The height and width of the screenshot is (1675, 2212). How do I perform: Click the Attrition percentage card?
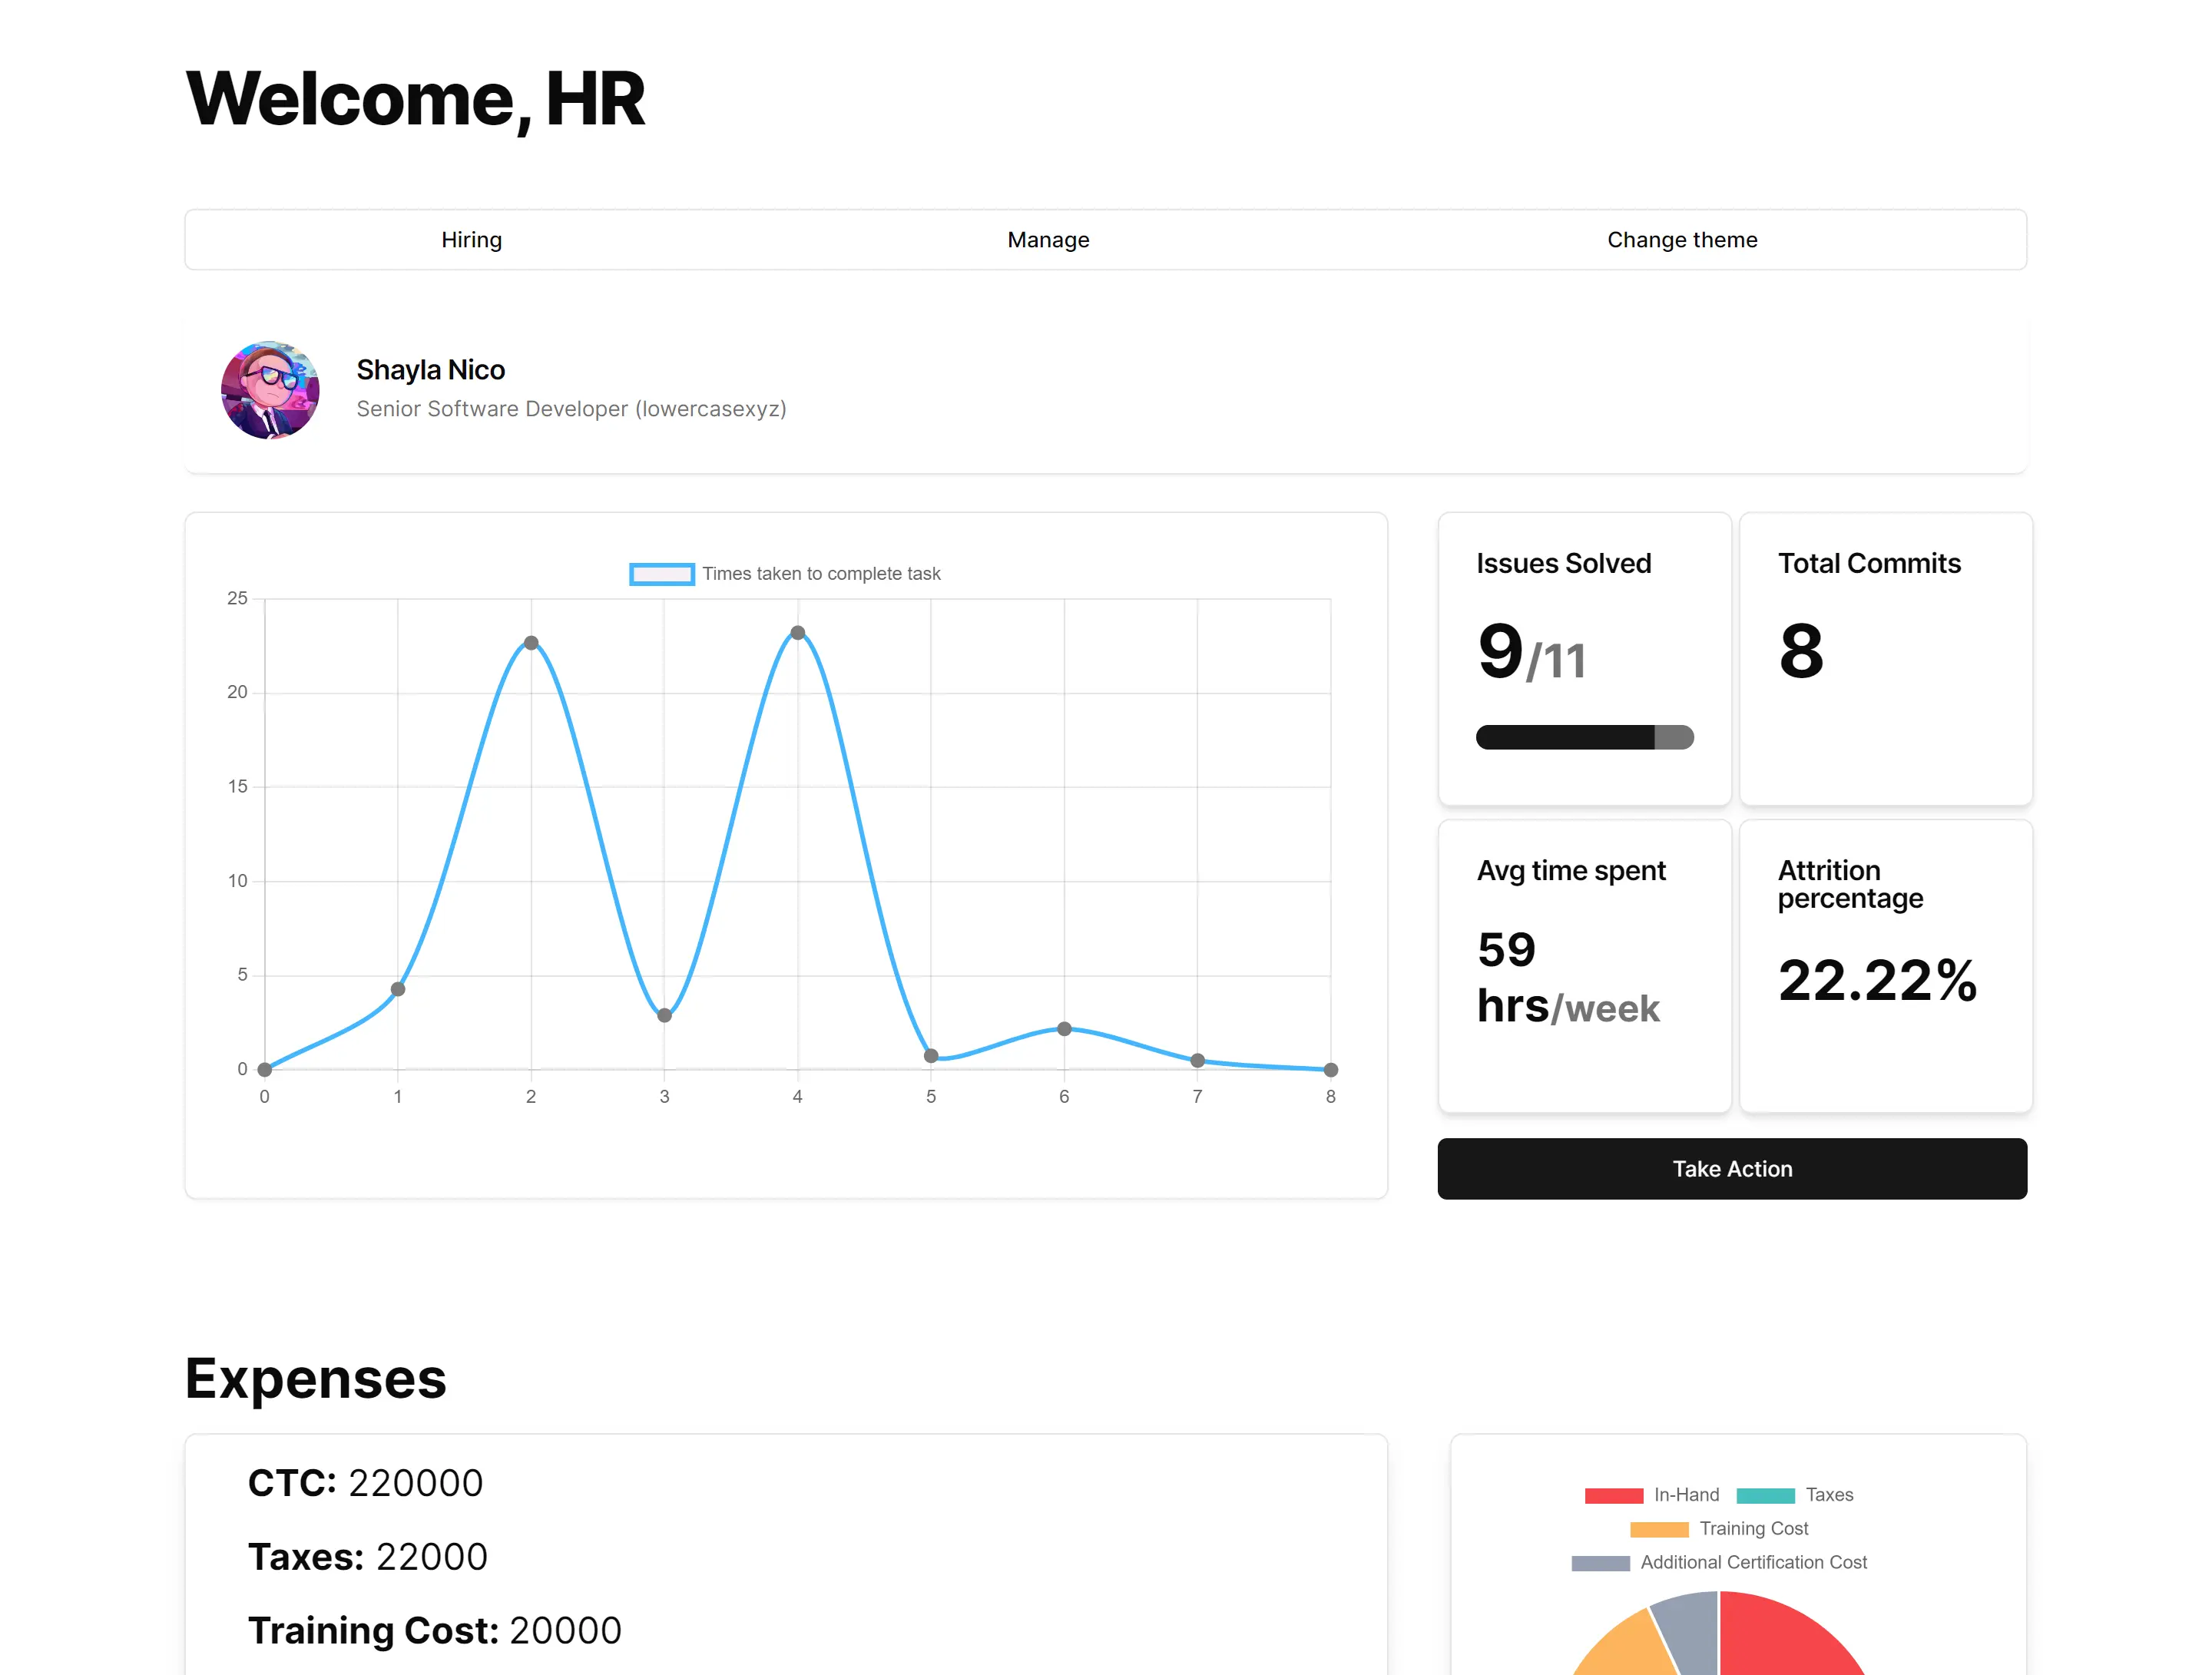(x=1885, y=965)
